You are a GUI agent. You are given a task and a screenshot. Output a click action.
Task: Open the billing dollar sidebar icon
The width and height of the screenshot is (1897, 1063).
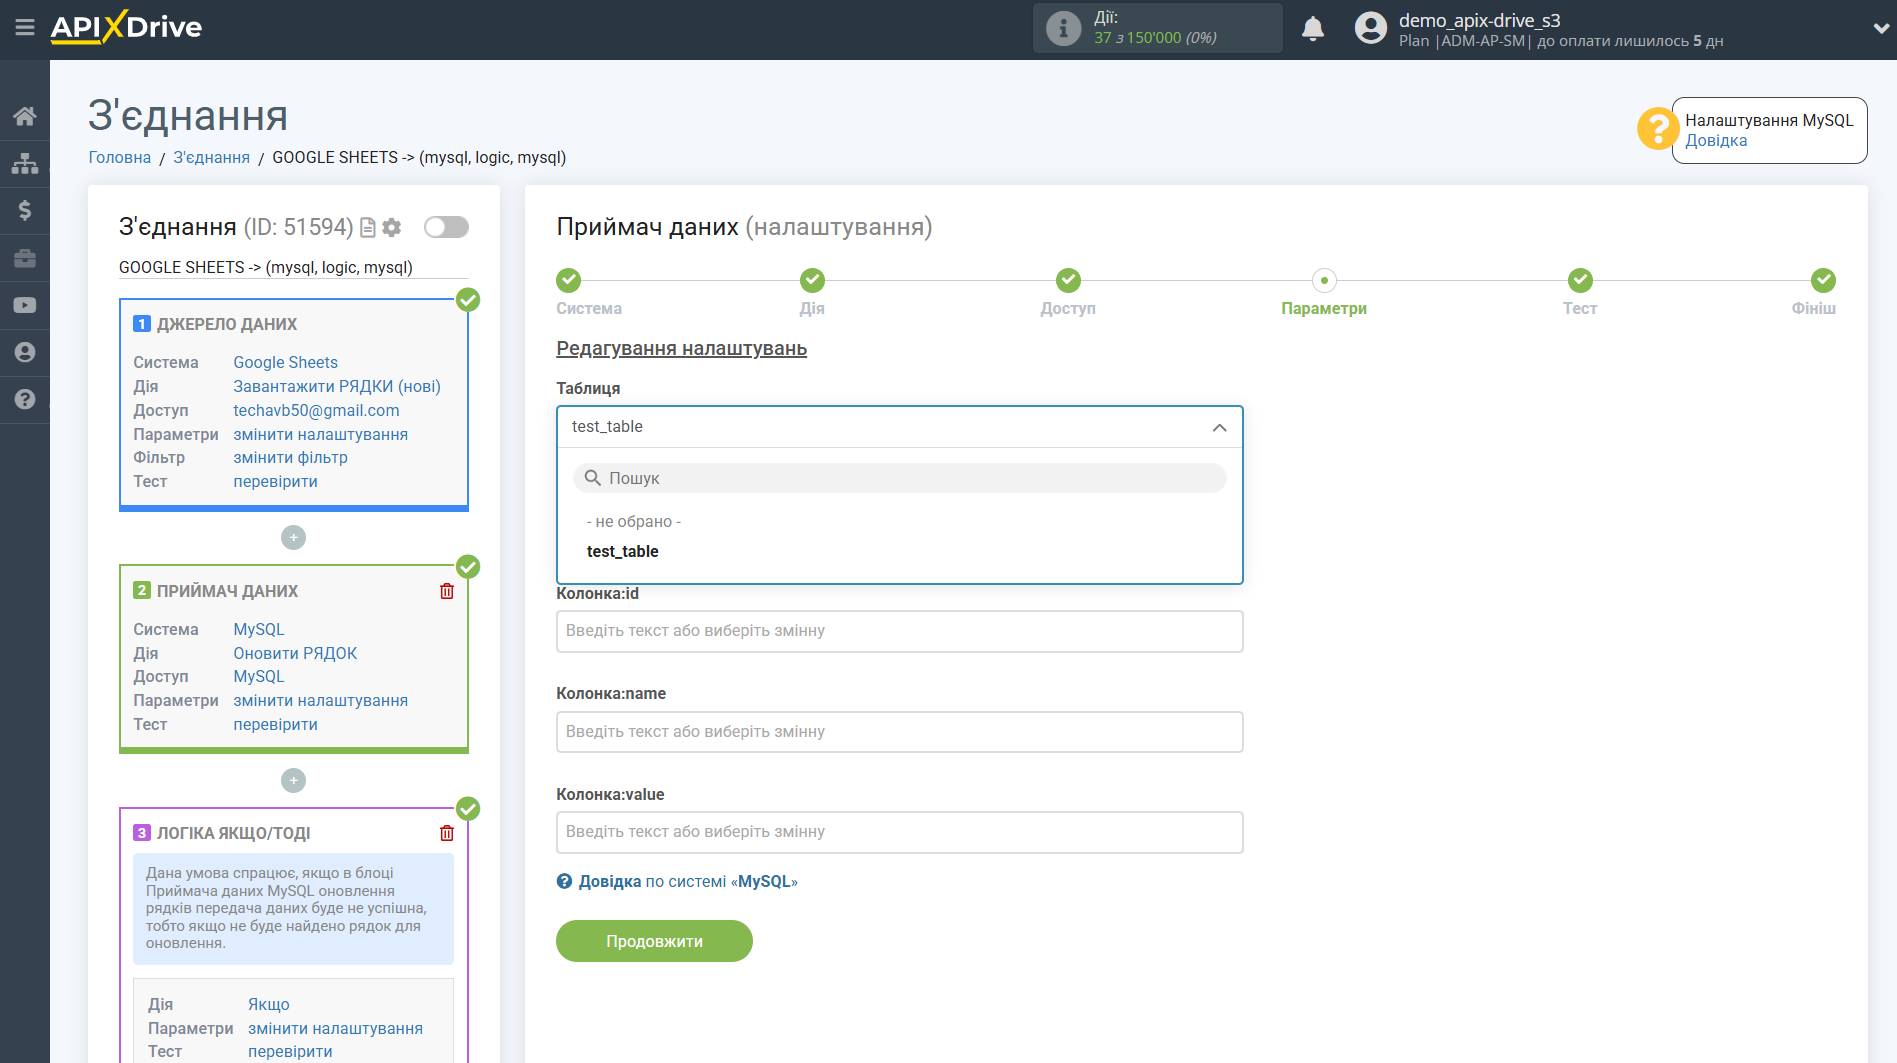[x=25, y=210]
